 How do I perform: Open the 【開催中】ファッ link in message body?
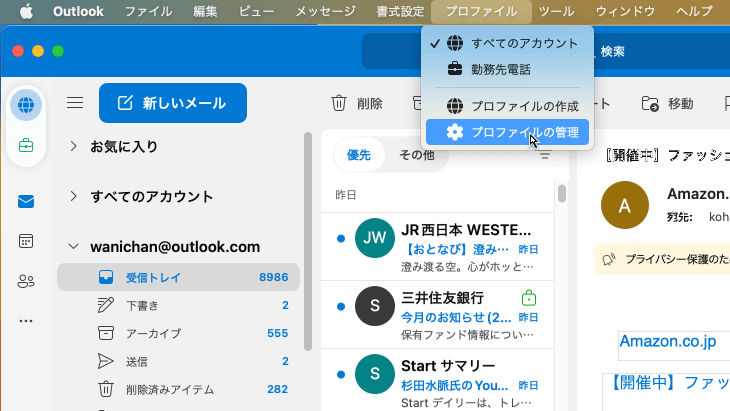[669, 383]
